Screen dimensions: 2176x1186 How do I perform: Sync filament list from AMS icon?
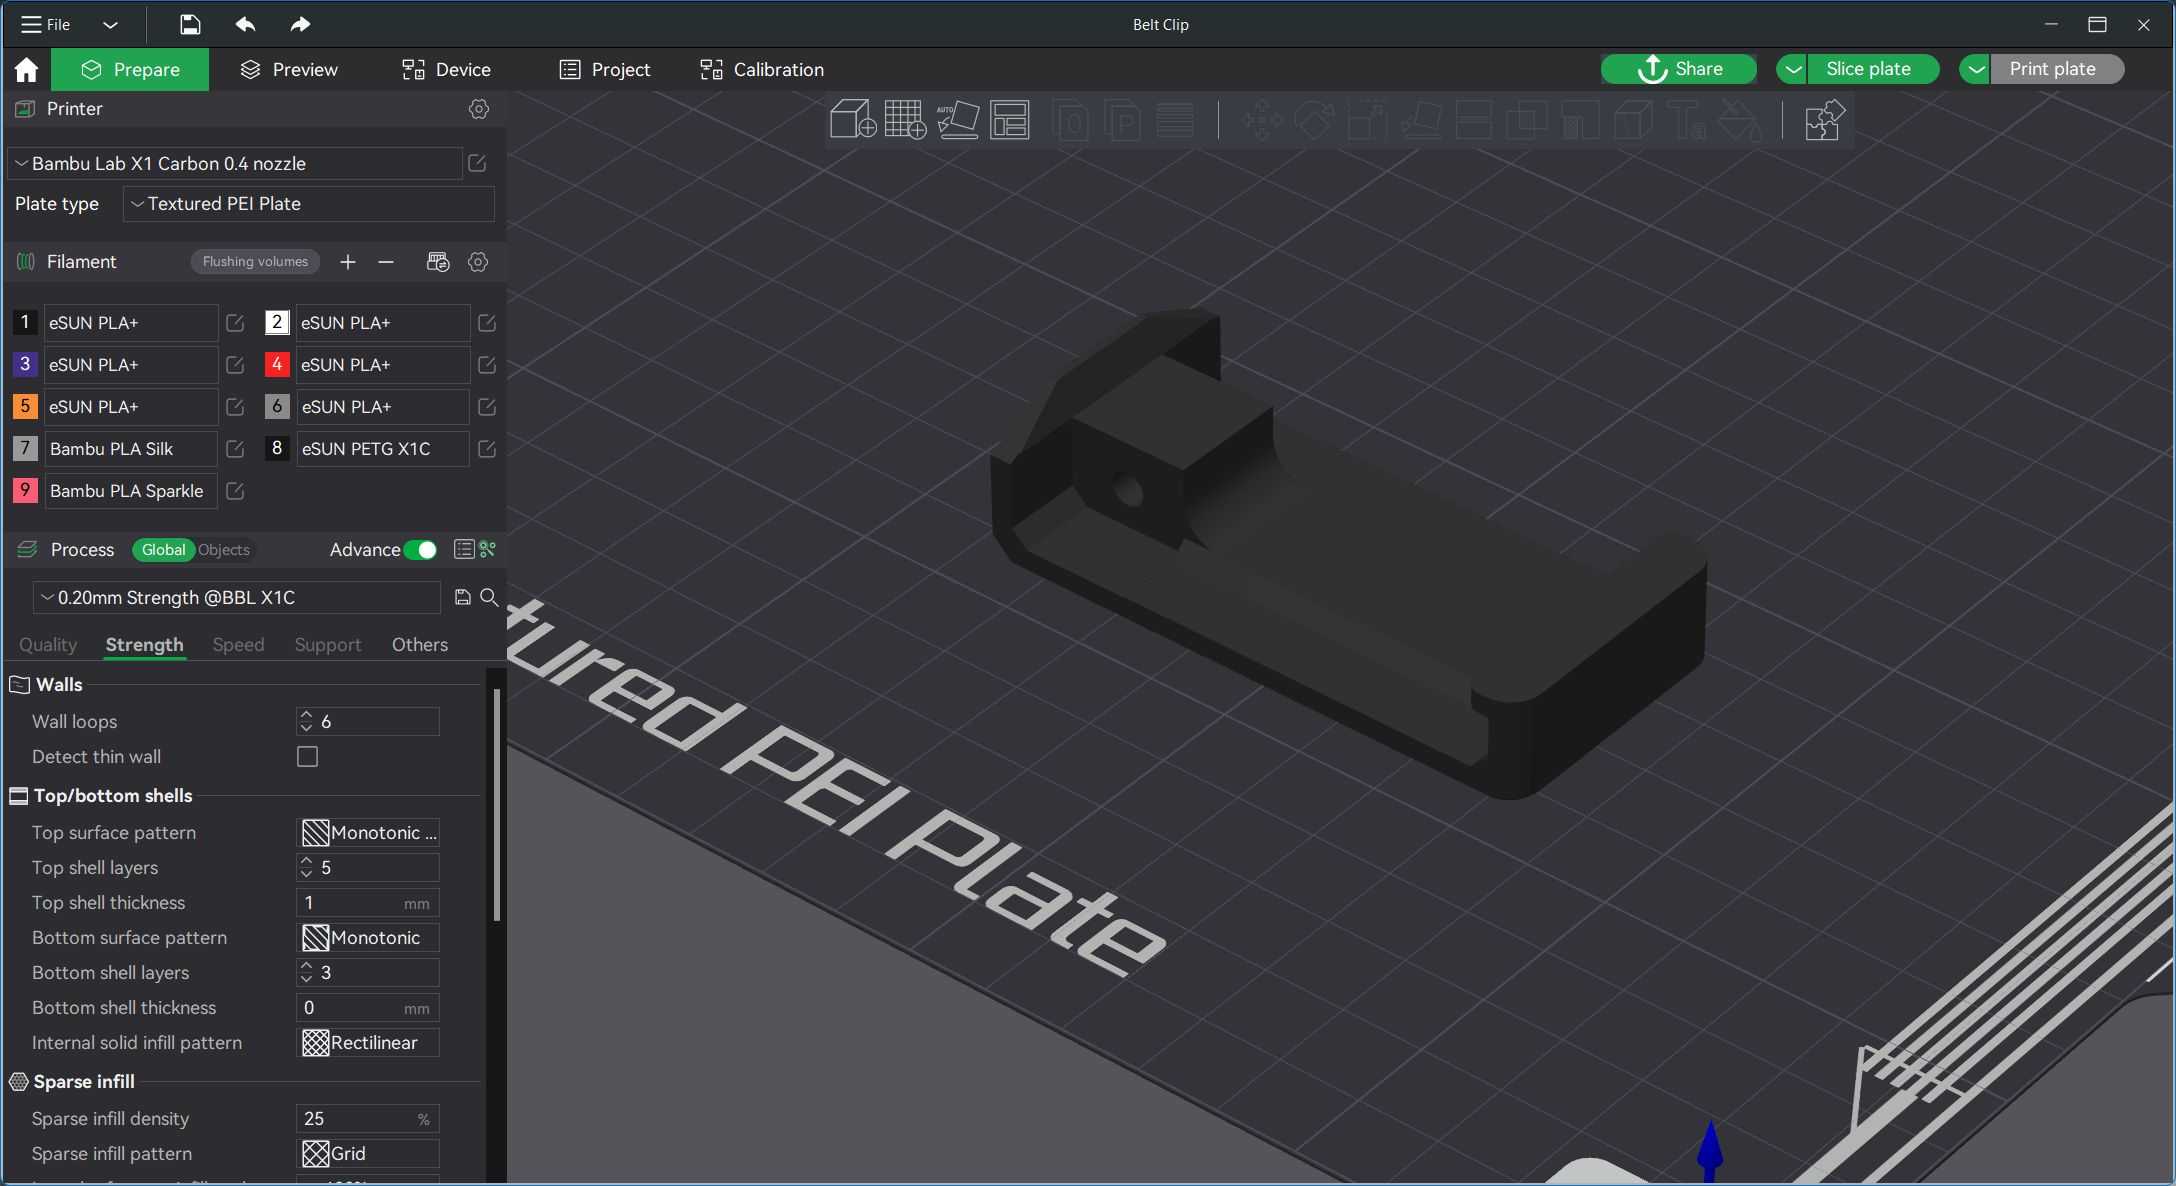pyautogui.click(x=438, y=262)
